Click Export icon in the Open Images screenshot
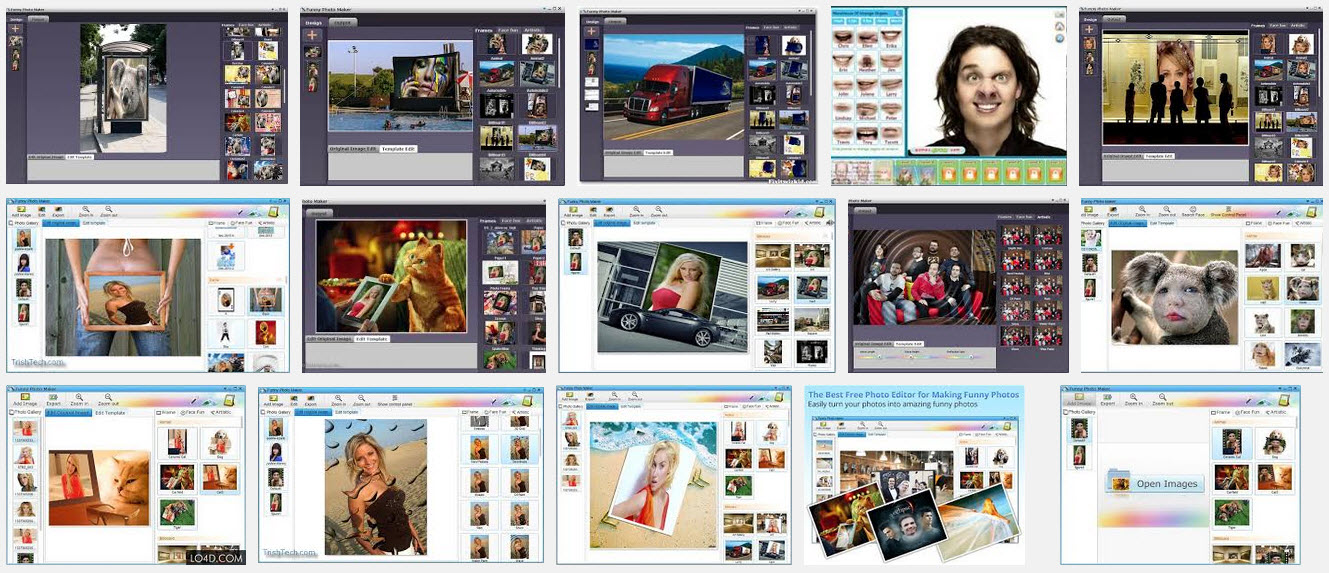The width and height of the screenshot is (1329, 573). coord(1108,401)
